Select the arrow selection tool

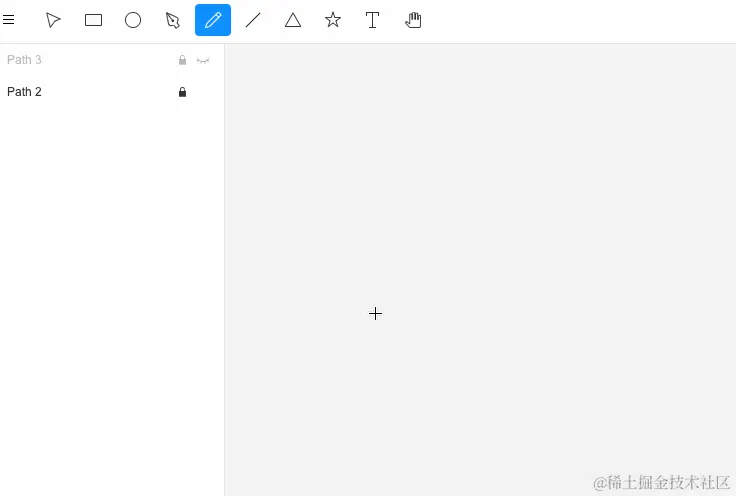coord(53,20)
